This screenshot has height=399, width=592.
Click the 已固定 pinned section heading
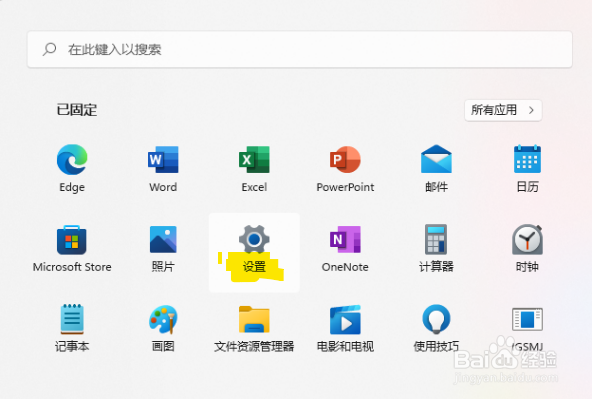(x=77, y=110)
